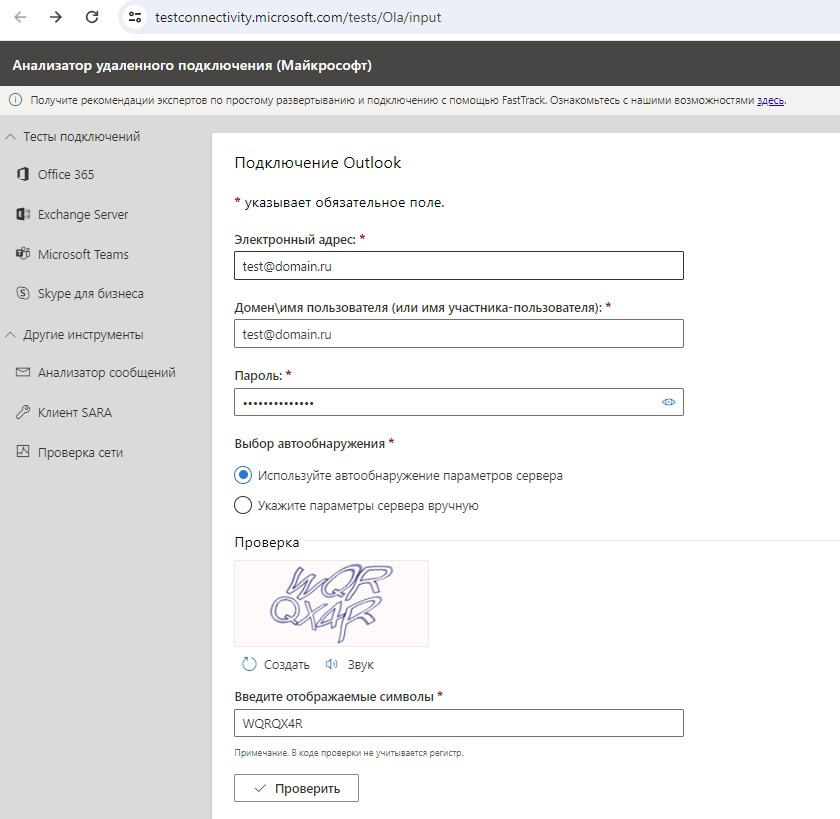Open site information icon in address bar
The height and width of the screenshot is (819, 840).
[136, 17]
